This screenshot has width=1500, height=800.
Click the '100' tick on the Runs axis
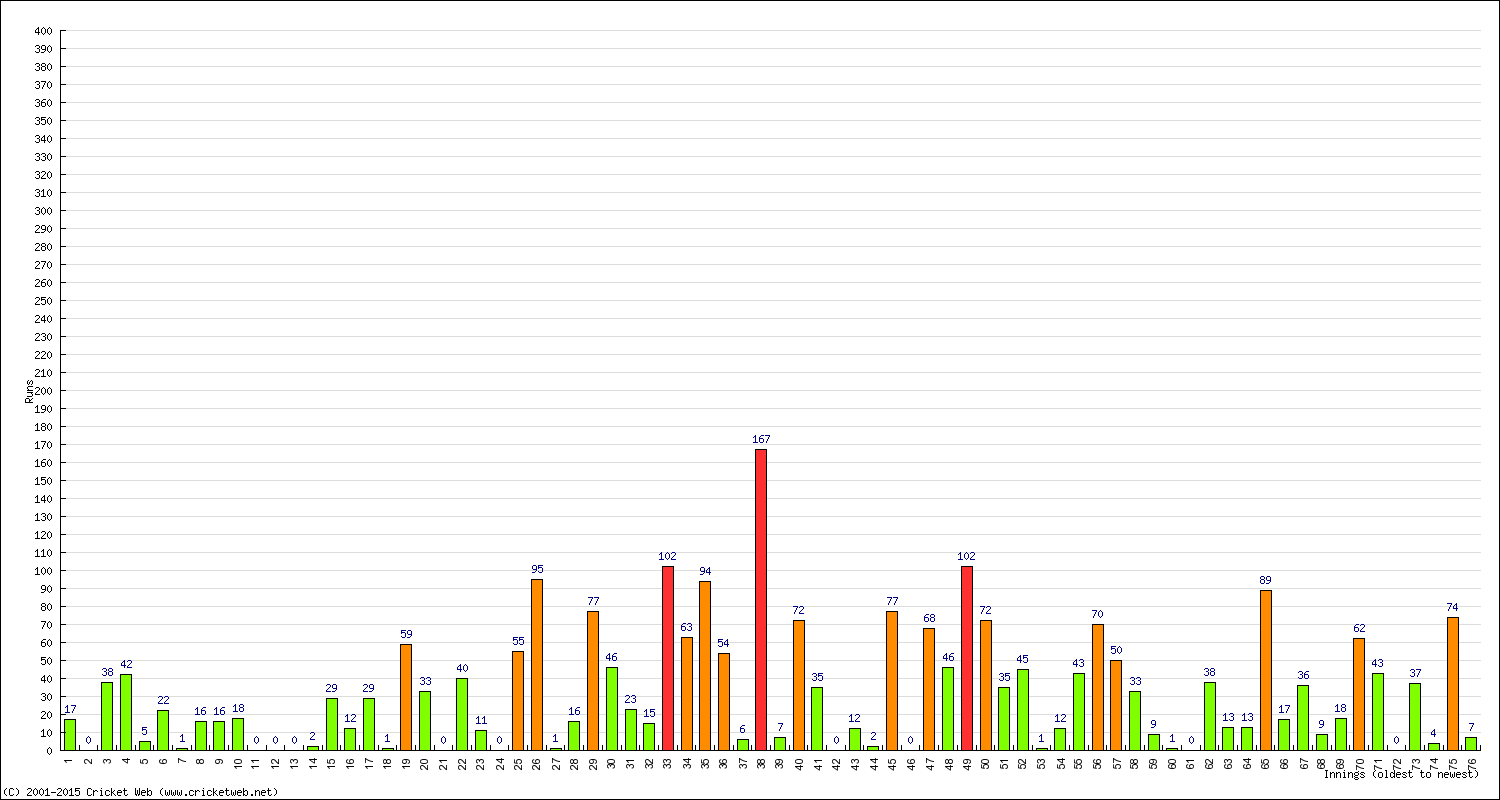(x=42, y=571)
